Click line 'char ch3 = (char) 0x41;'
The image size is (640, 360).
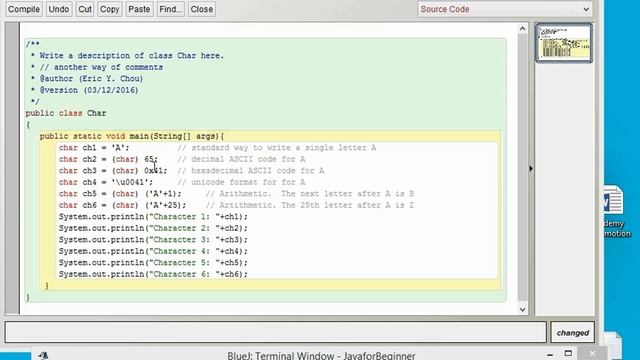113,171
